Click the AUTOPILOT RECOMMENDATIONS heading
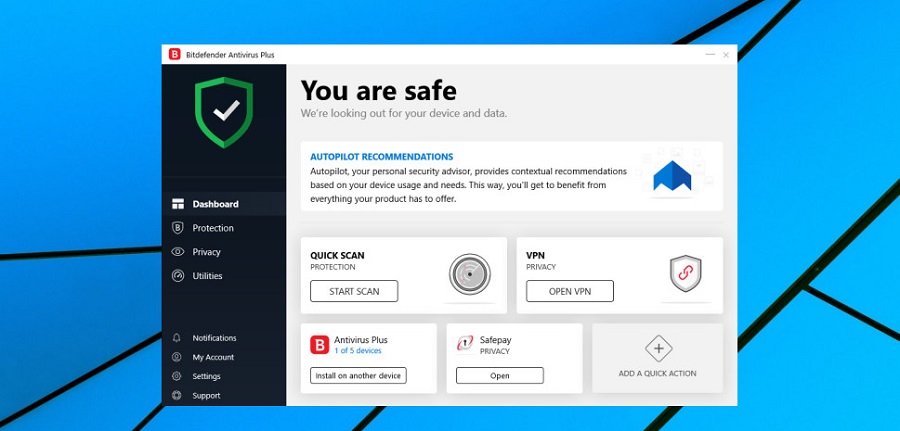Image resolution: width=900 pixels, height=431 pixels. click(382, 157)
